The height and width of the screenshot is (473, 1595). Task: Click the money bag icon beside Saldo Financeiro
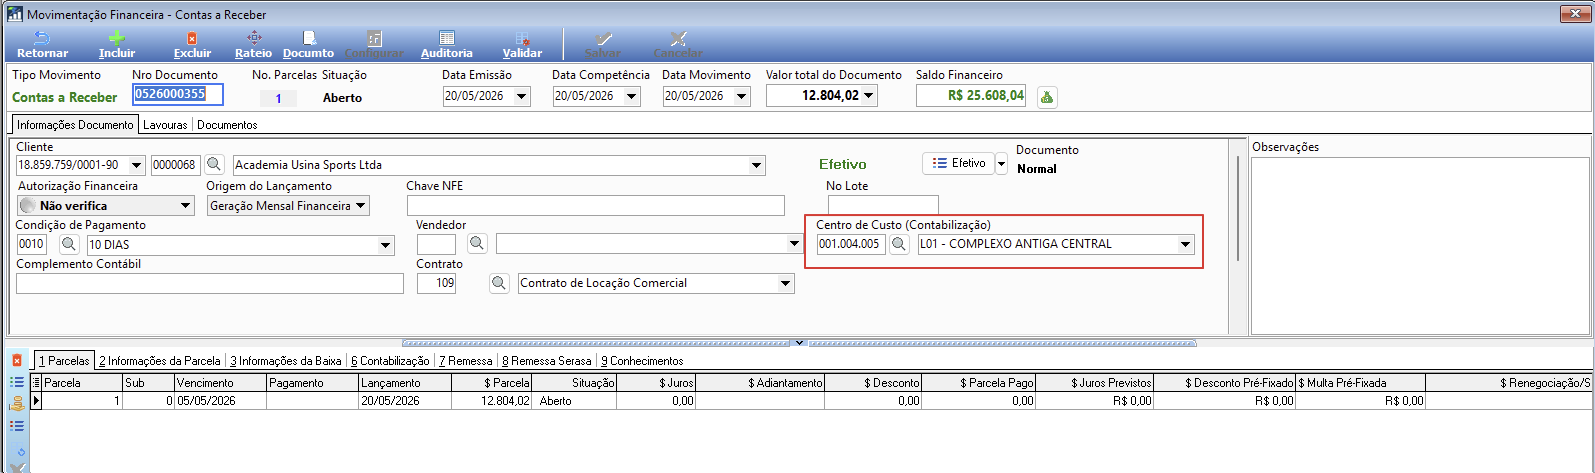pyautogui.click(x=1047, y=97)
